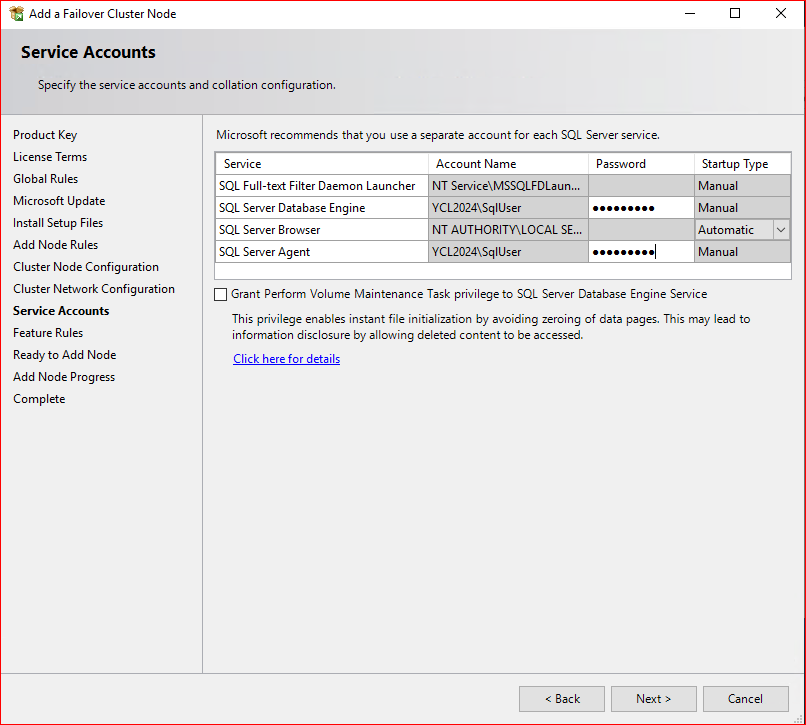Screen dimensions: 806x725
Task: Go back with the Back button
Action: pos(562,699)
